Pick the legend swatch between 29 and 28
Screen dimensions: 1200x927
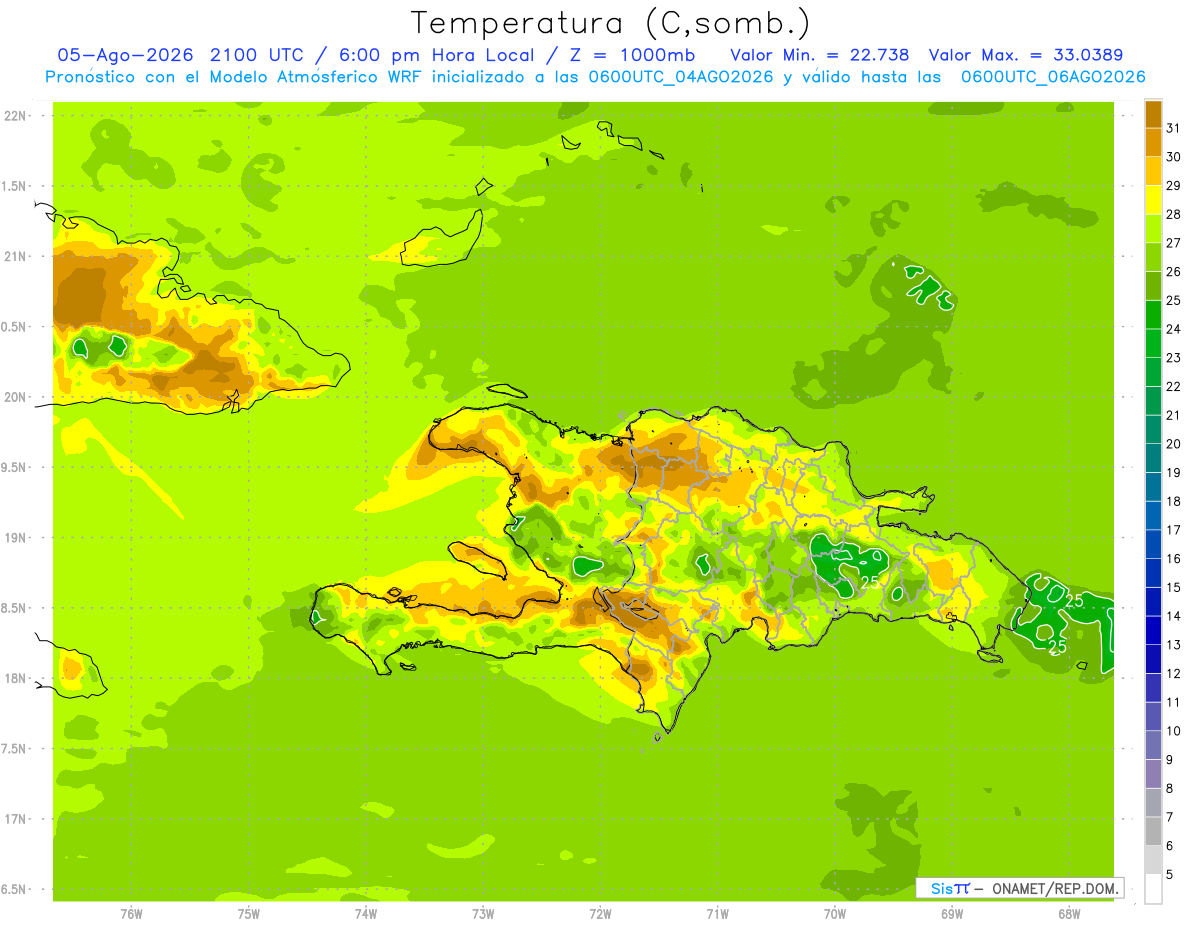click(x=1153, y=200)
